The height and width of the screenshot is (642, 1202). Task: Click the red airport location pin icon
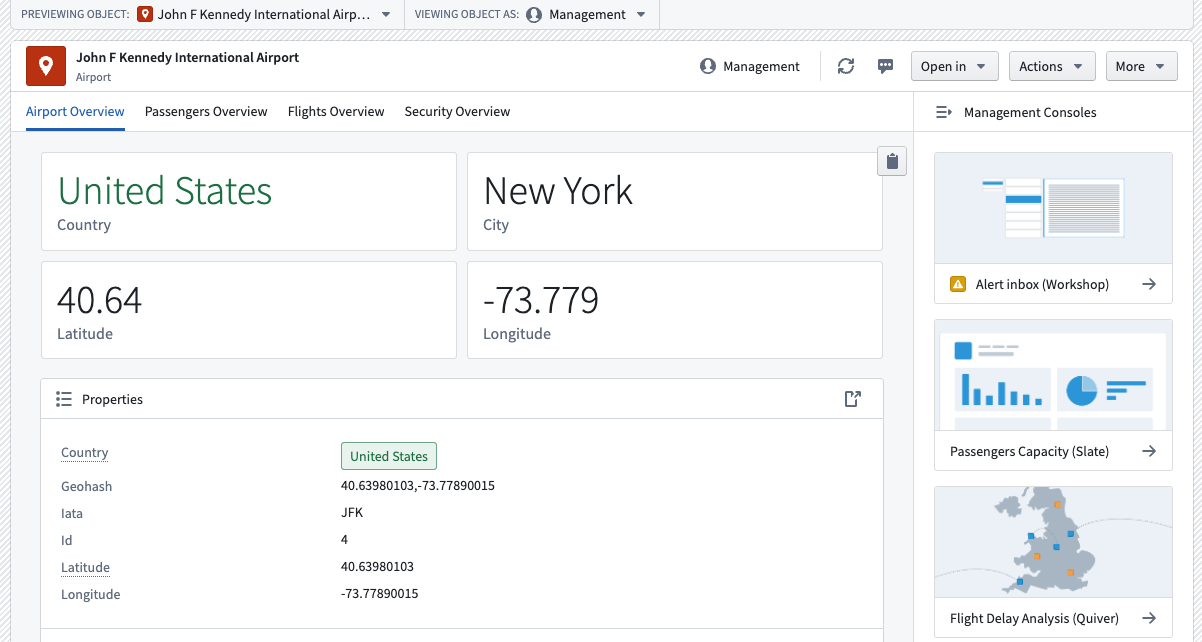(x=46, y=66)
